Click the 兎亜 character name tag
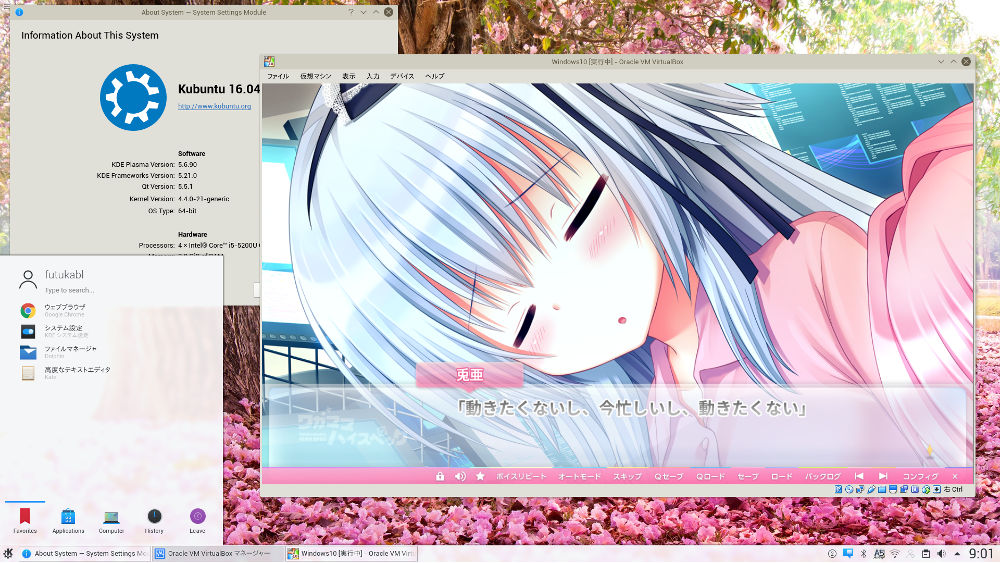Image resolution: width=1000 pixels, height=563 pixels. point(469,374)
